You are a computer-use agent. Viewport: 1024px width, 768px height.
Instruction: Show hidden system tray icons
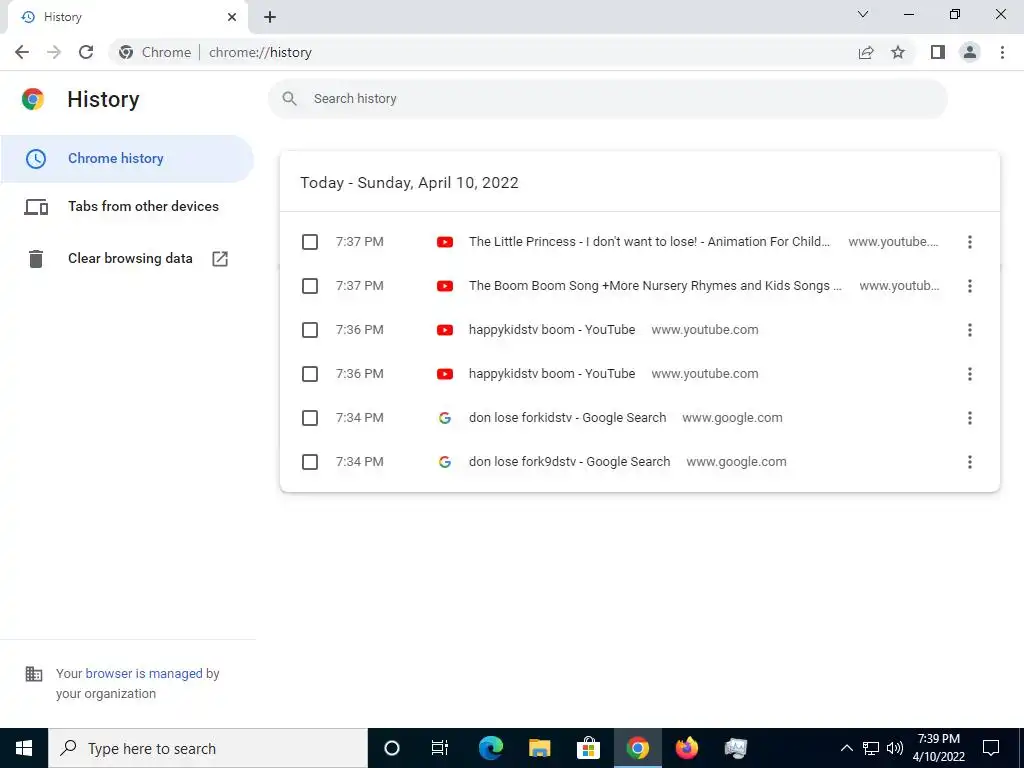click(x=846, y=748)
